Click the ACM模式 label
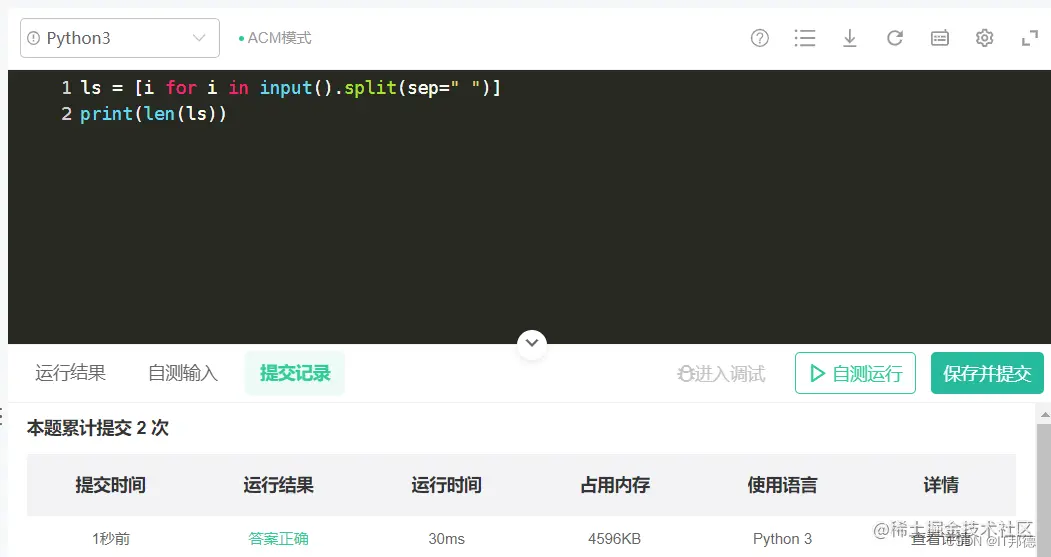Image resolution: width=1051 pixels, height=557 pixels. point(275,38)
